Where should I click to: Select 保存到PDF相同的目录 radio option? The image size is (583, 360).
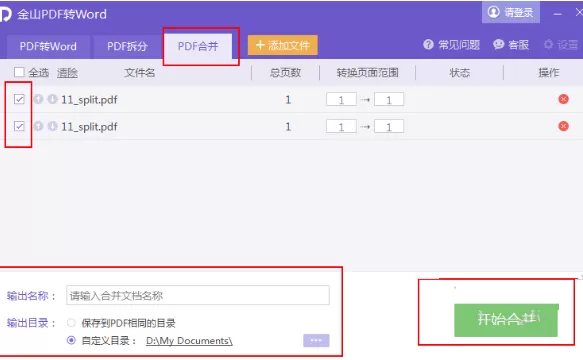(x=71, y=323)
